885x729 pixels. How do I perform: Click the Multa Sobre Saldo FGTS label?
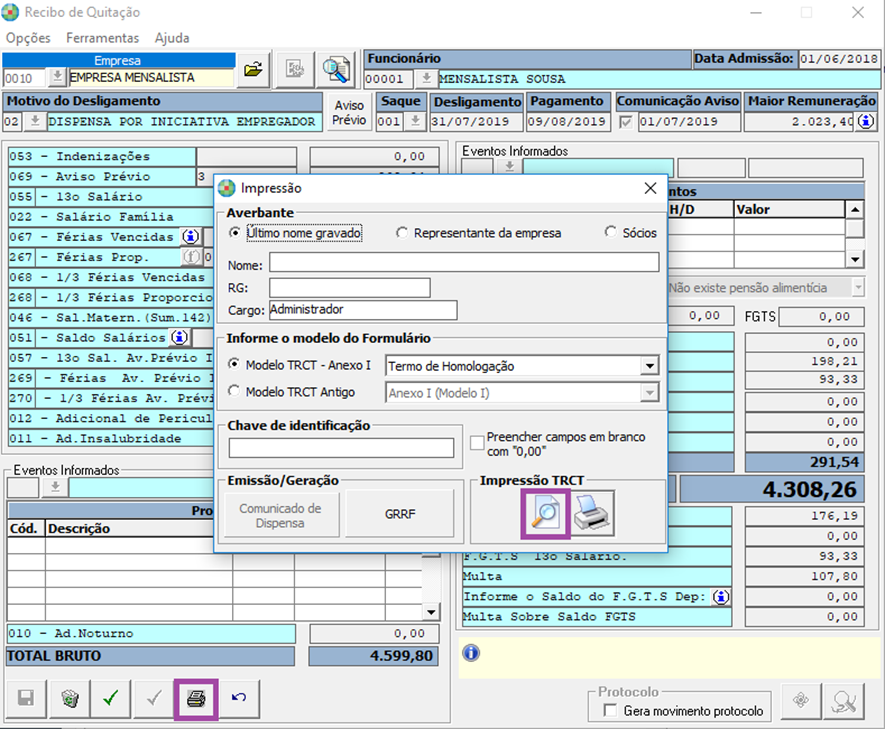pyautogui.click(x=597, y=617)
